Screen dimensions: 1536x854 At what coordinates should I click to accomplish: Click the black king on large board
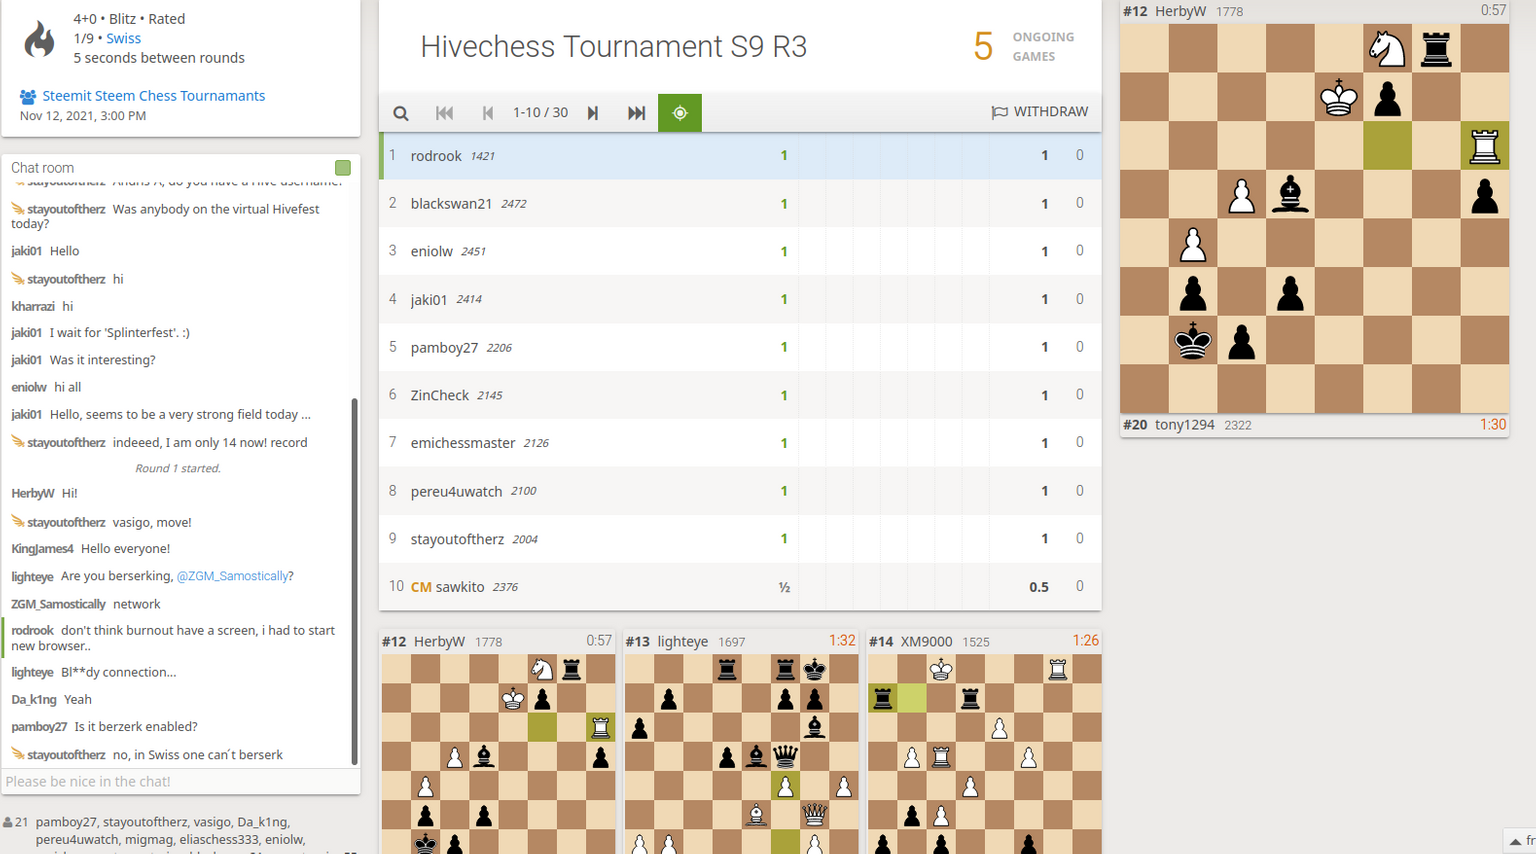(1193, 340)
